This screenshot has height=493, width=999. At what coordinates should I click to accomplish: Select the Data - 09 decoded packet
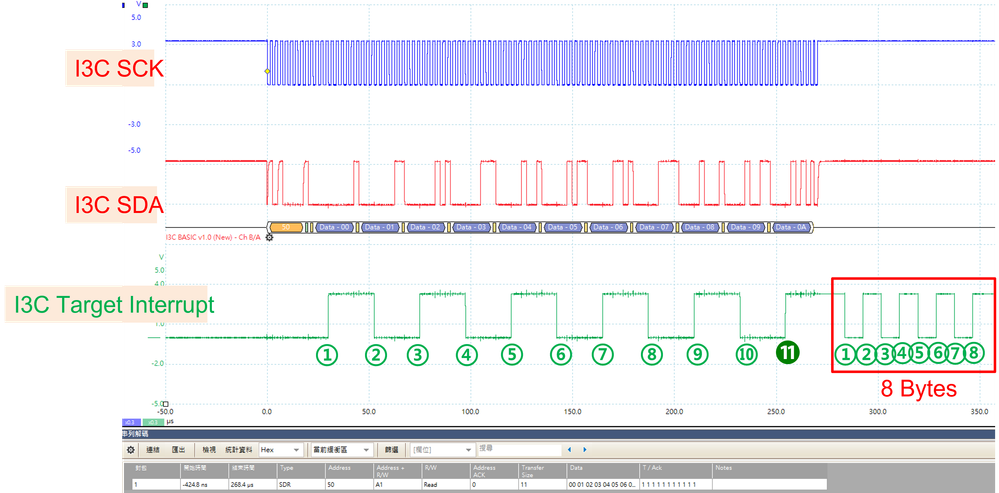pyautogui.click(x=746, y=227)
